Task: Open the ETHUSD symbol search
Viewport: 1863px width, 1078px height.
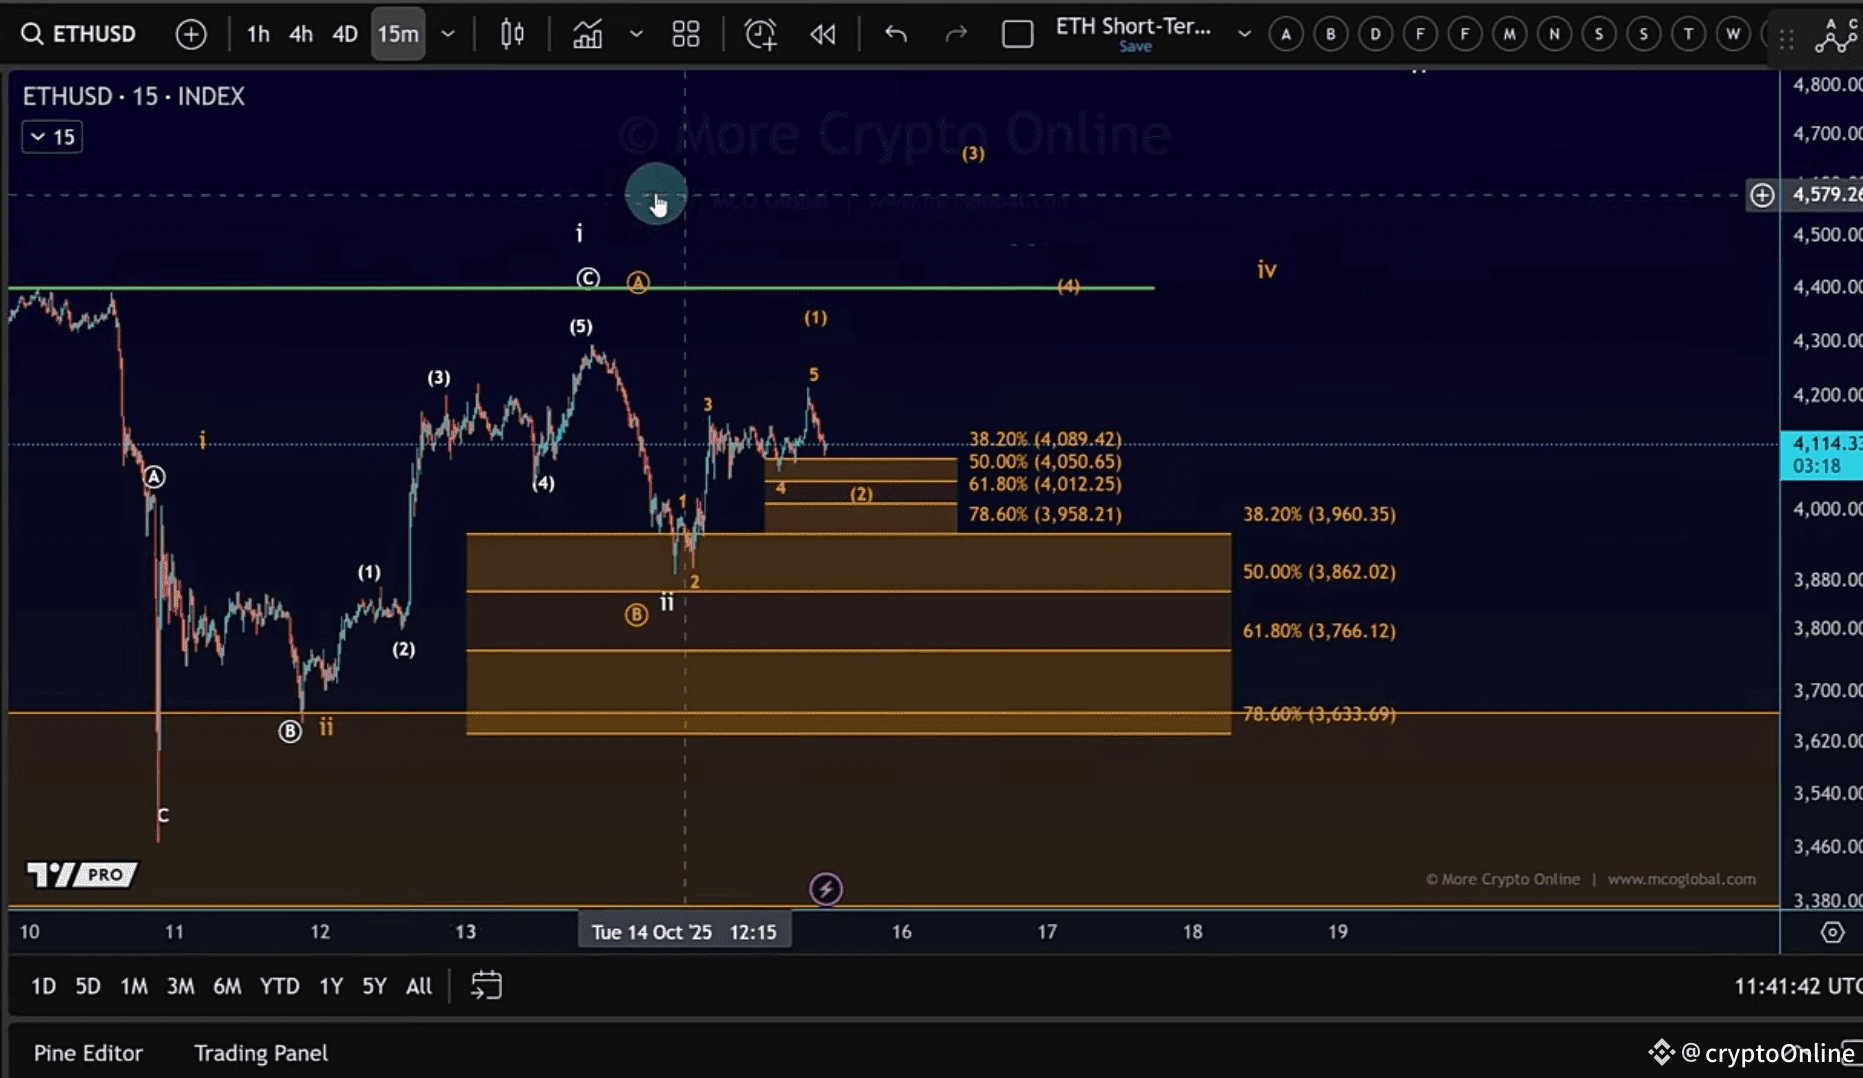Action: click(x=79, y=34)
